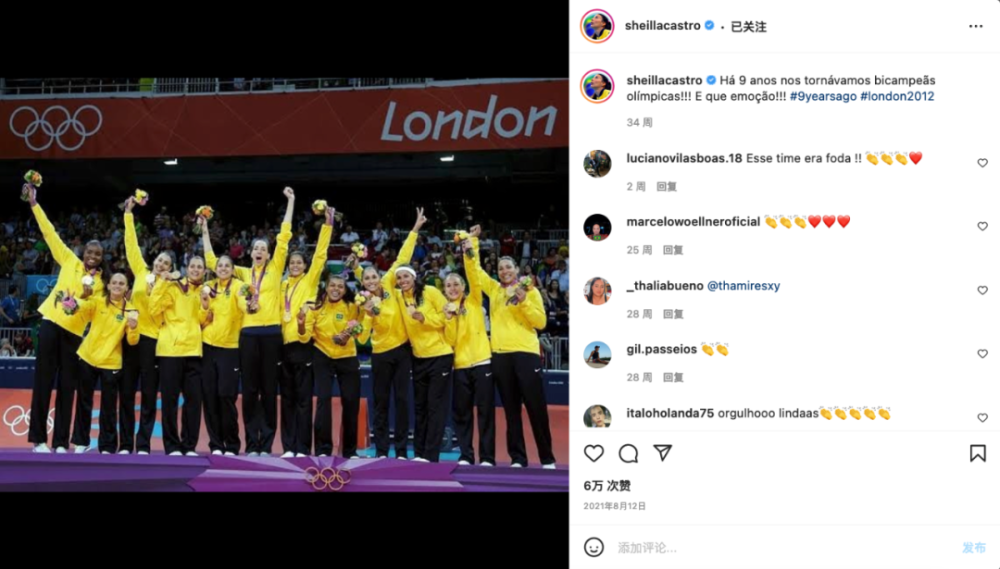Save the post with the bookmark icon

[x=978, y=454]
